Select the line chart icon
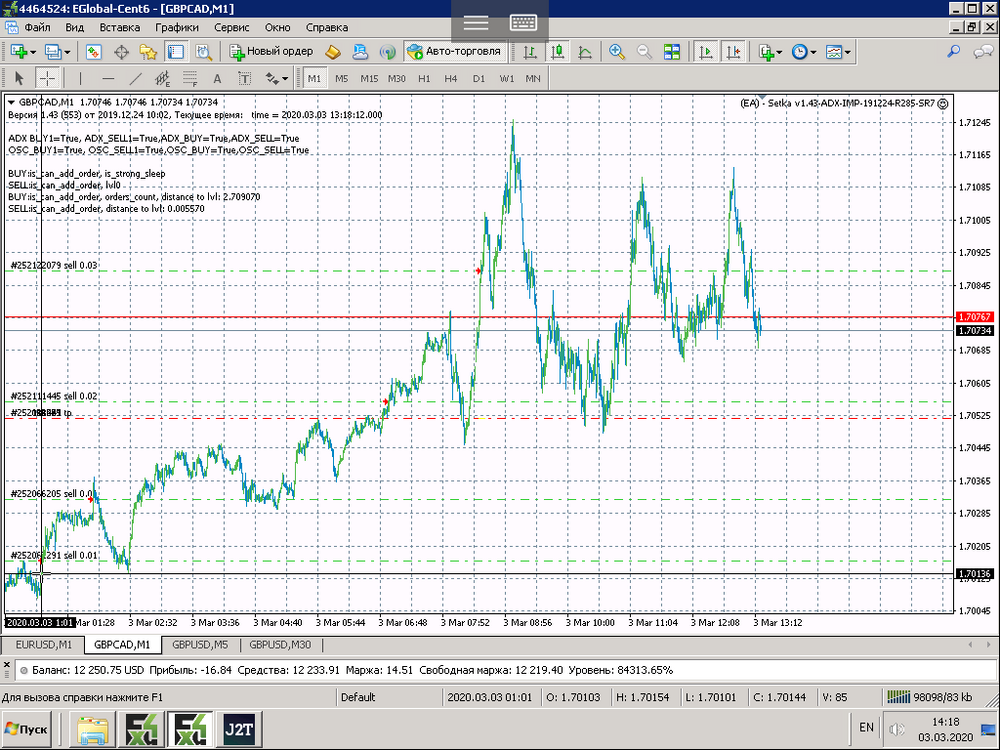 585,52
